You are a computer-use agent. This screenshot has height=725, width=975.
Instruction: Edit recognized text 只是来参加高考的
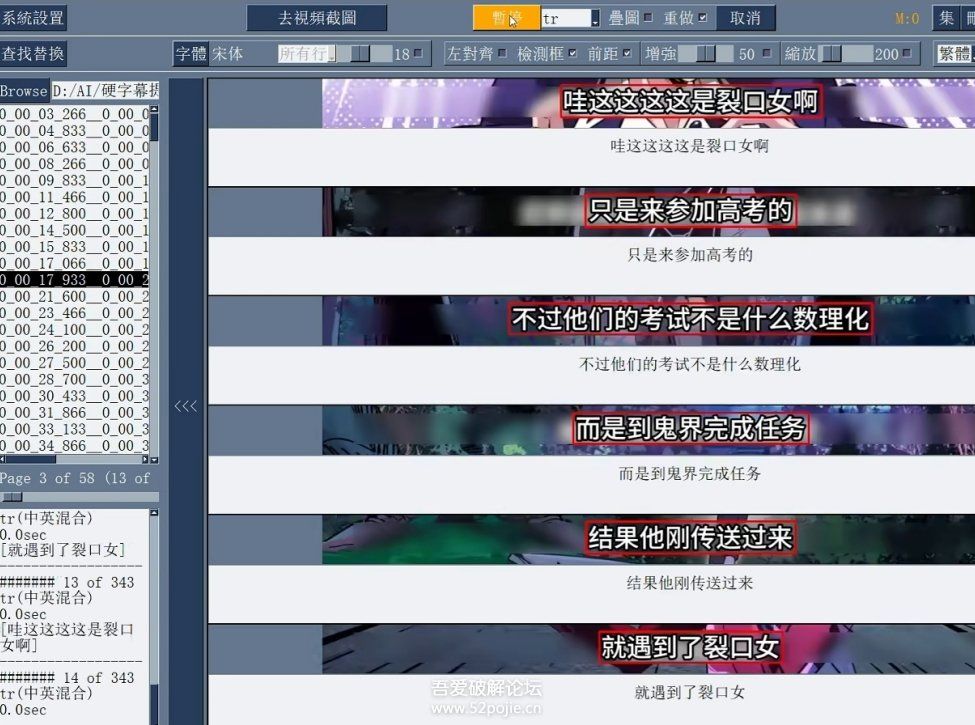tap(690, 255)
